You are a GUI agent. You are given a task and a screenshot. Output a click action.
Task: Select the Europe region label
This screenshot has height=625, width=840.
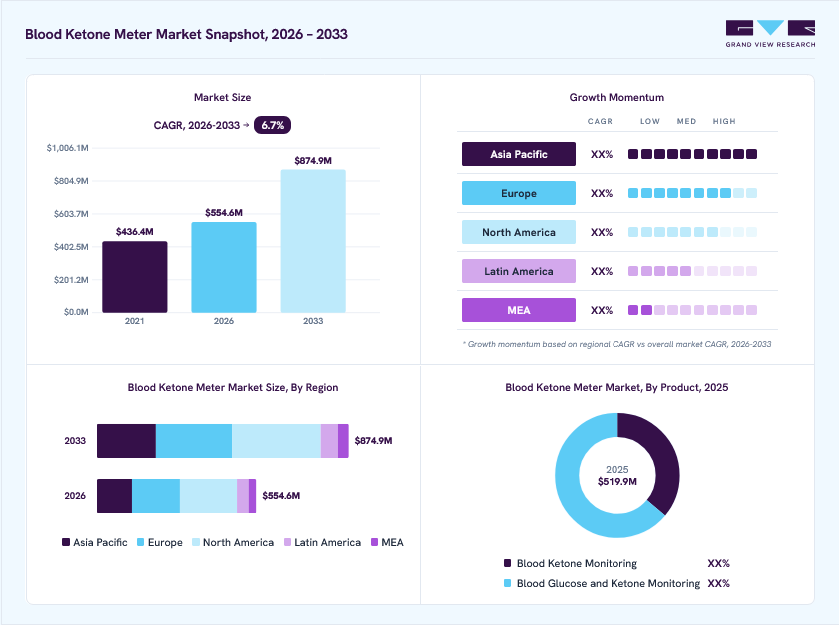519,193
